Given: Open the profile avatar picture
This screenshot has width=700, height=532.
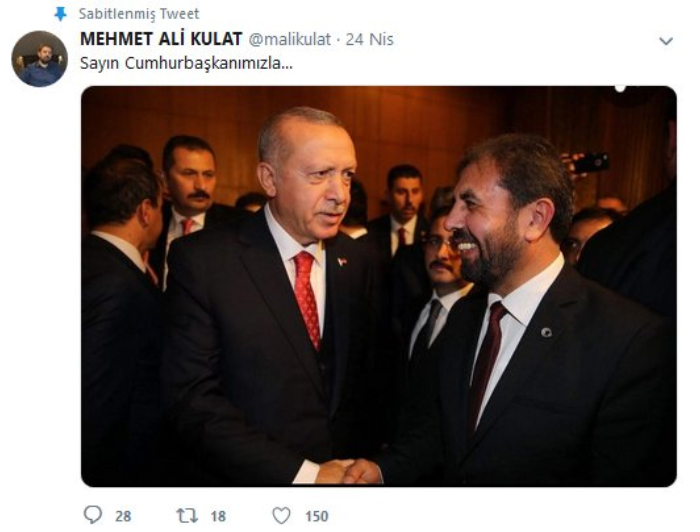Looking at the screenshot, I should [x=39, y=58].
